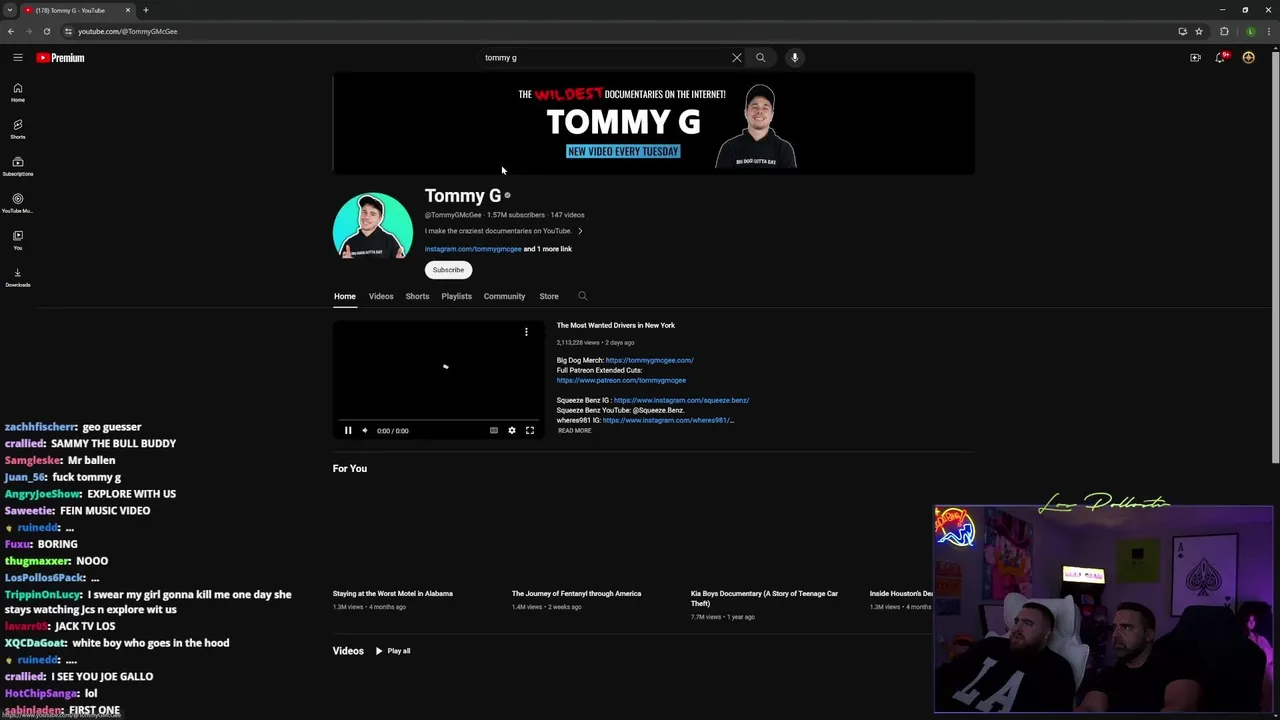The image size is (1280, 720).
Task: Open The Most Wanted Drivers in New York title
Action: (x=616, y=325)
